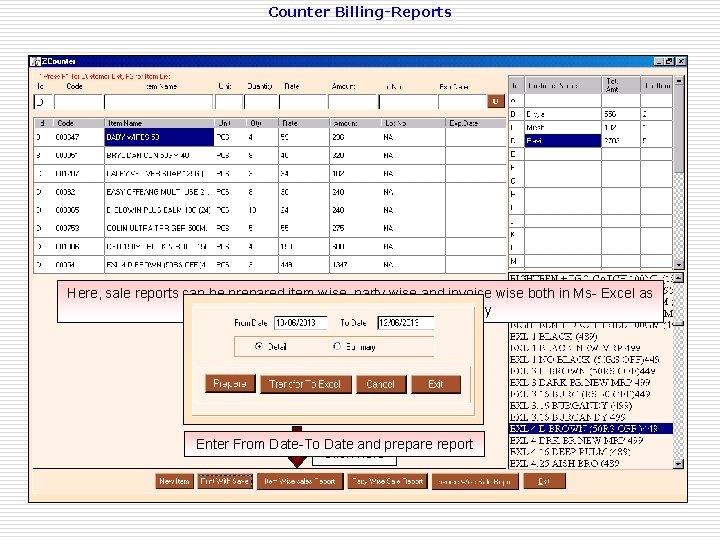Click Cancel in the report dialog
This screenshot has height=540, width=720.
[x=381, y=384]
